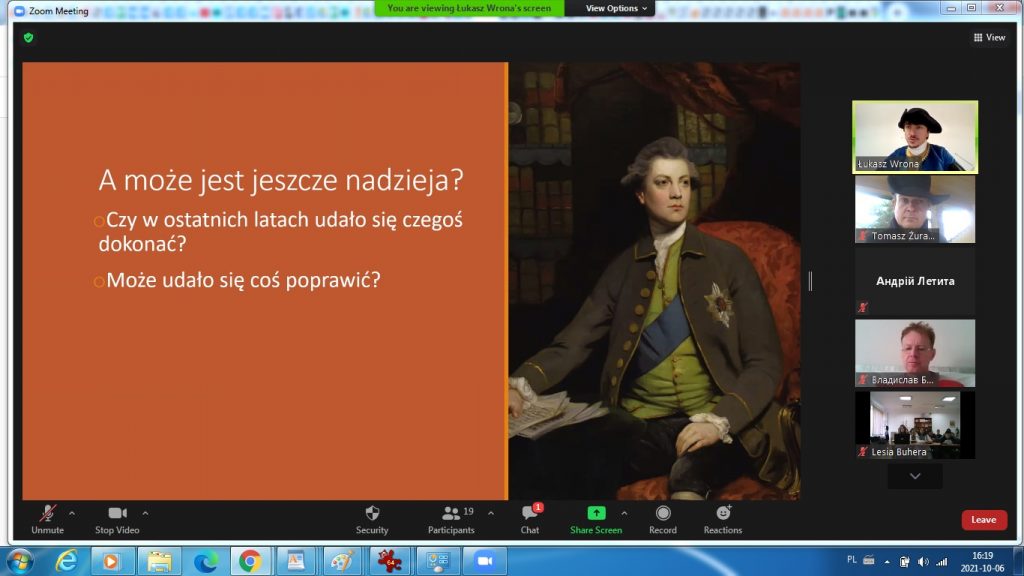The height and width of the screenshot is (576, 1024).
Task: Stop Video with the camera button
Action: (117, 518)
